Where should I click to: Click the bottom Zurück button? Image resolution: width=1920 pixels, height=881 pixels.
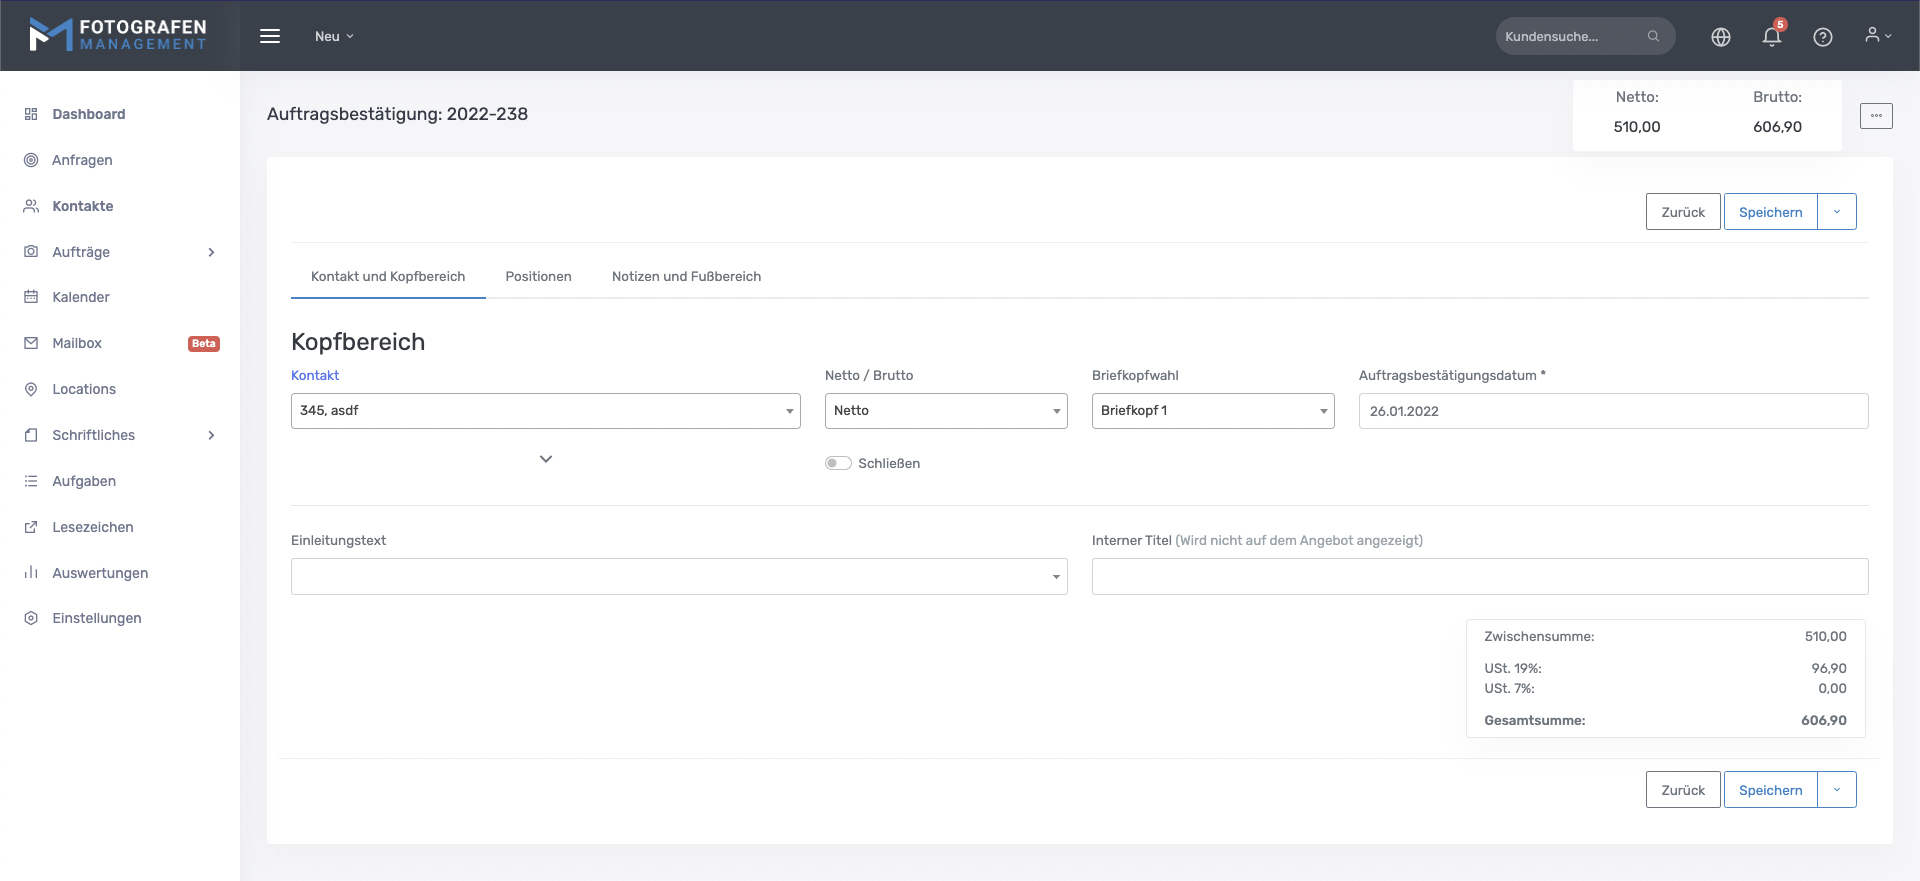point(1682,790)
